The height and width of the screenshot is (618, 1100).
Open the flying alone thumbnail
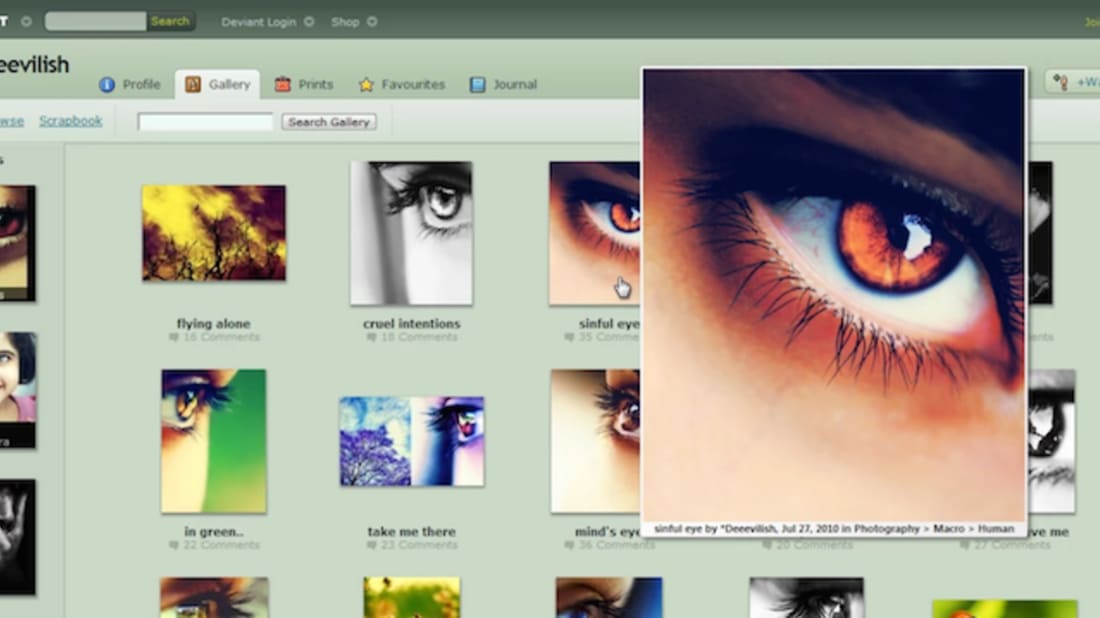(x=213, y=233)
